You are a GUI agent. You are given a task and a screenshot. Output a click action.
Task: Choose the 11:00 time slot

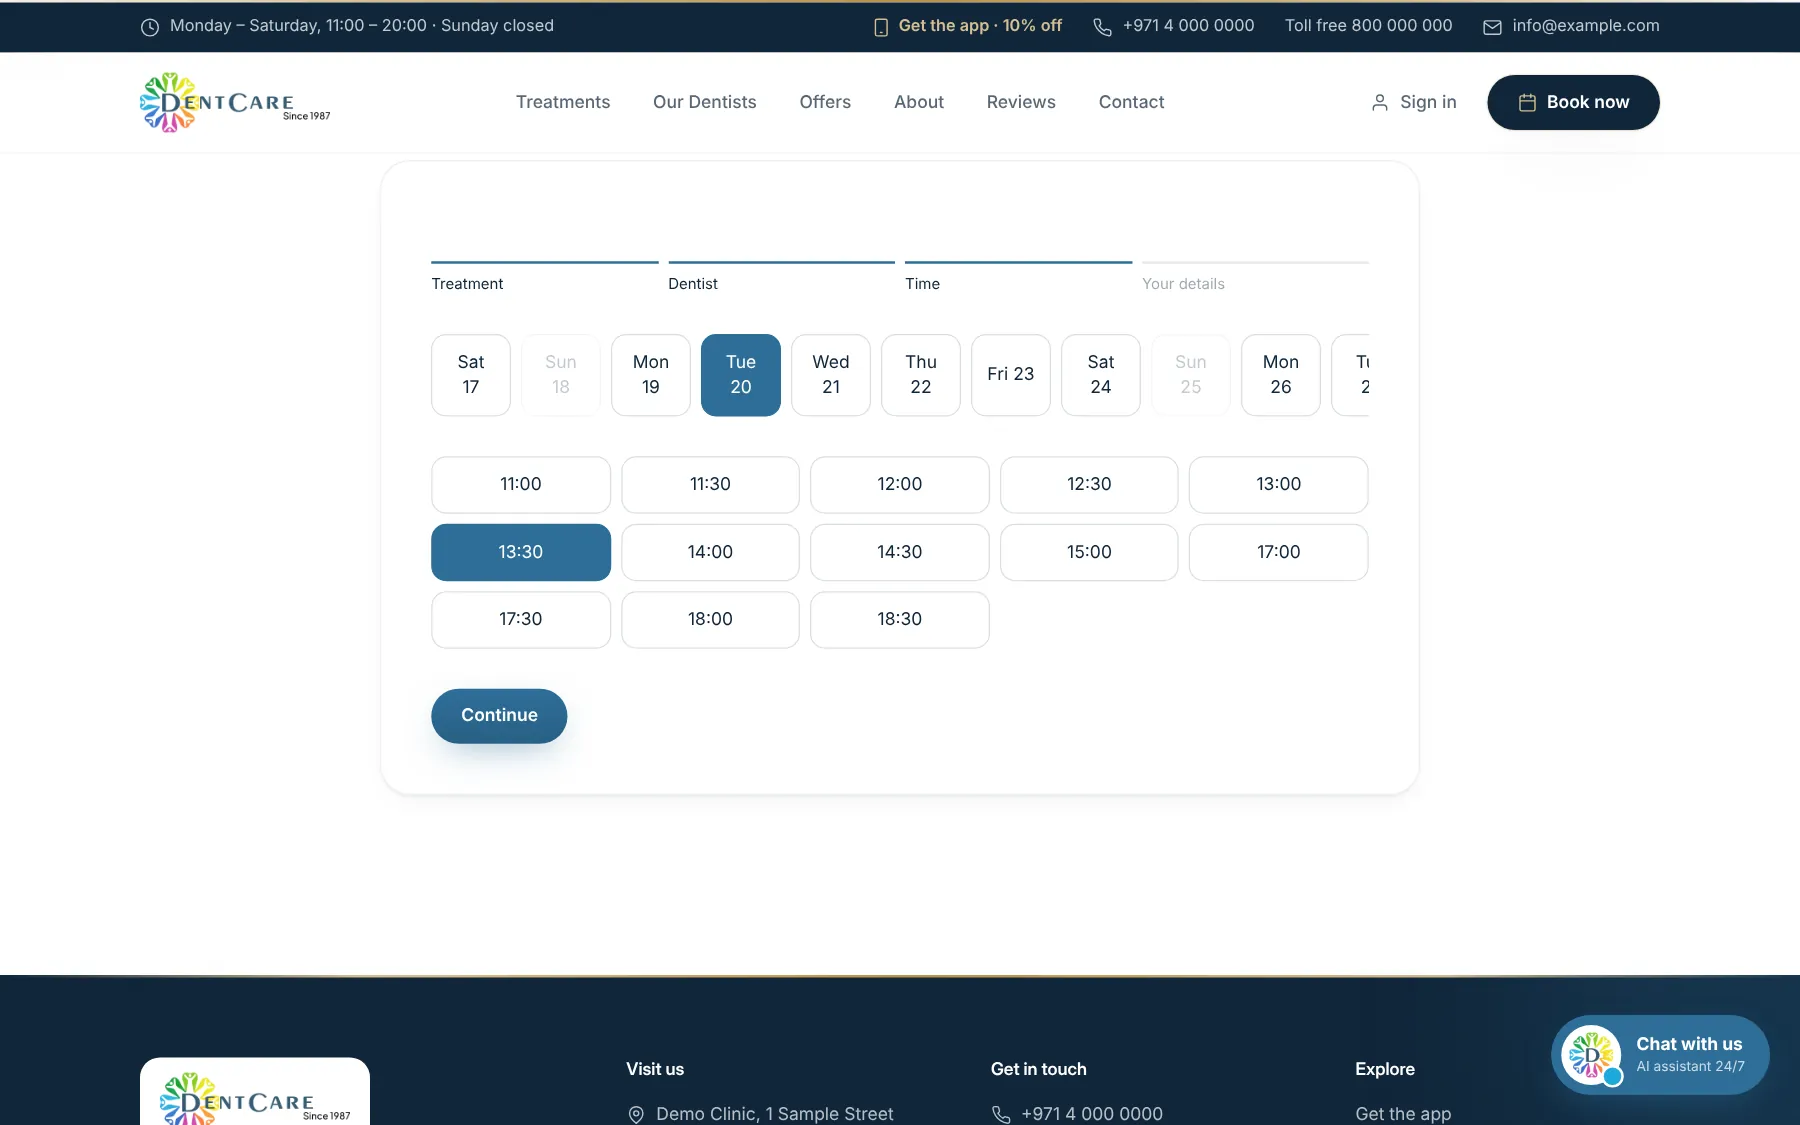[521, 485]
